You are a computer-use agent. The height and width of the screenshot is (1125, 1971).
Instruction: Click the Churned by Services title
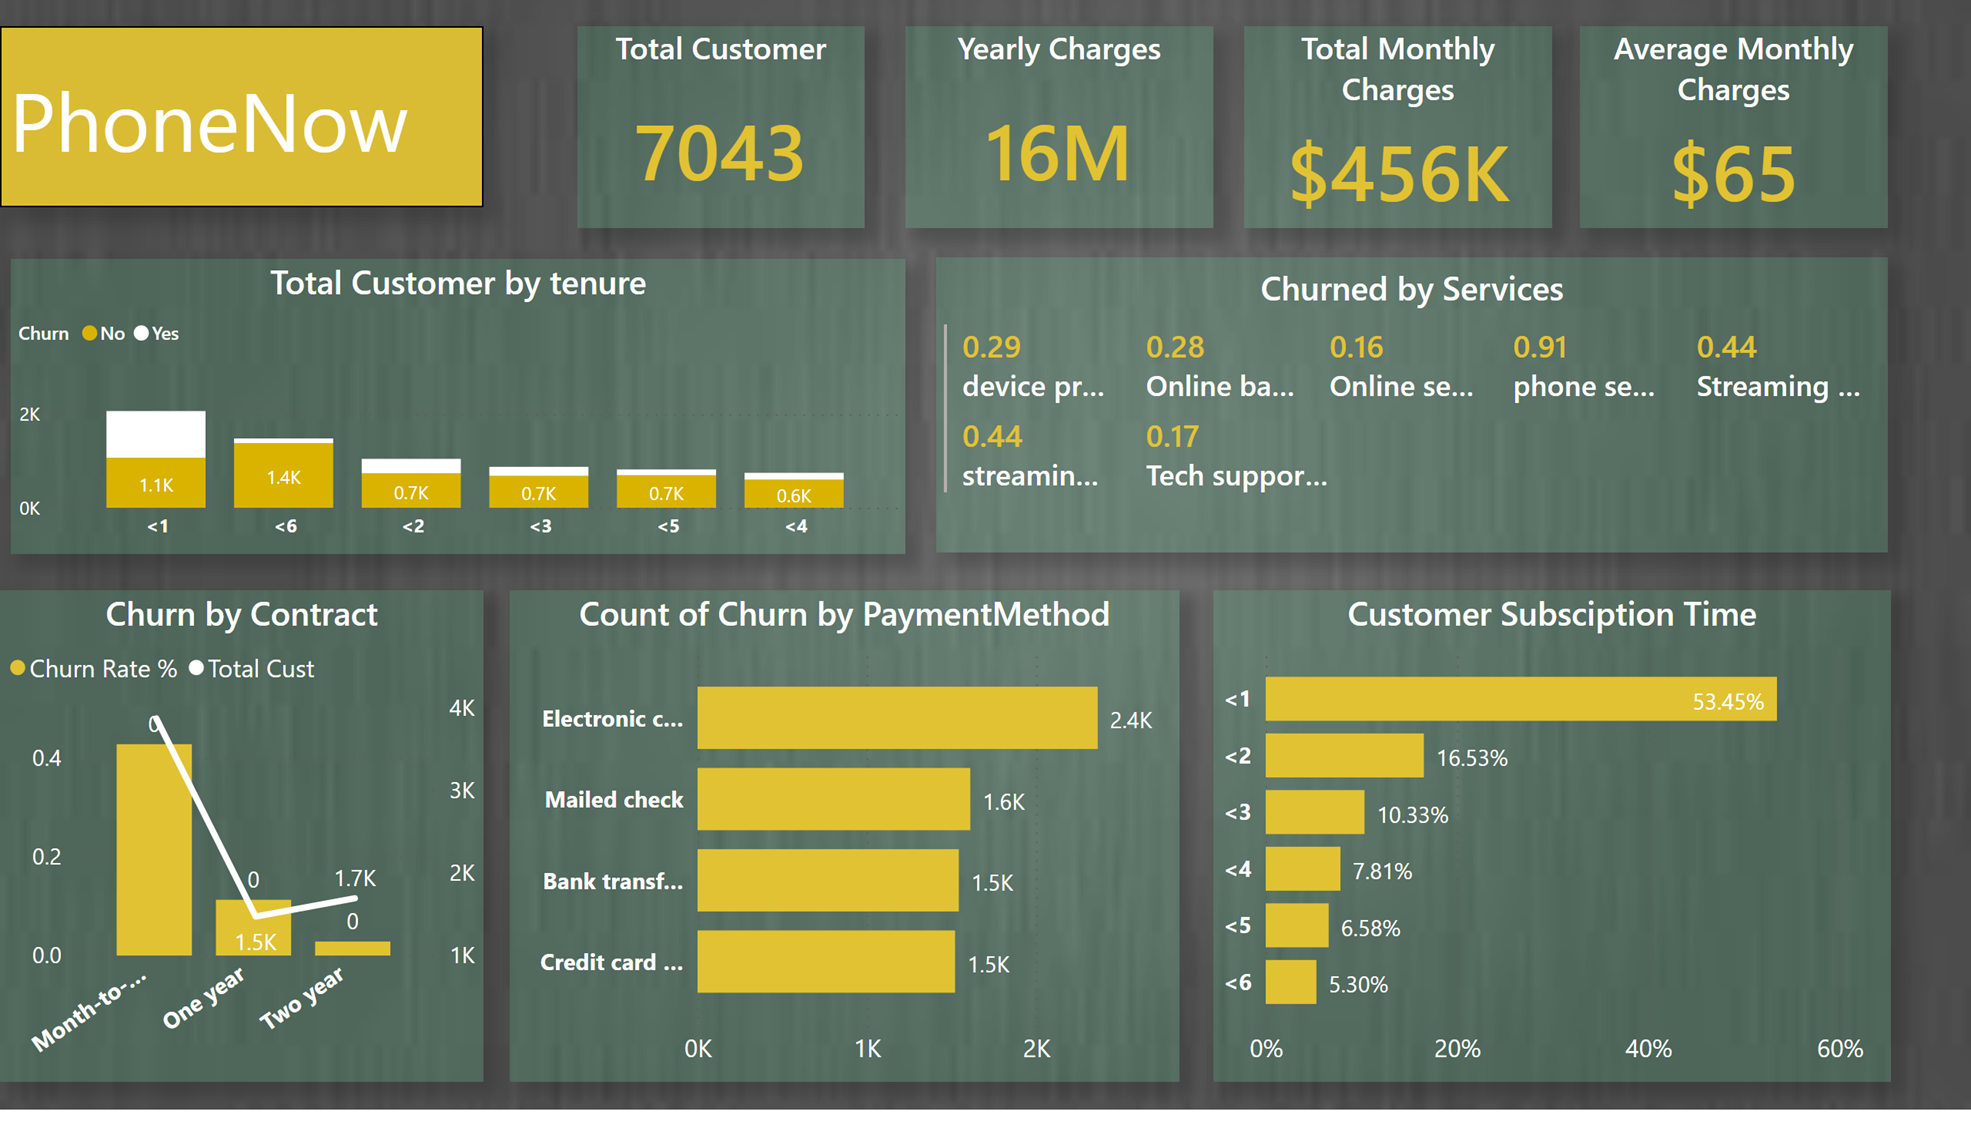pyautogui.click(x=1412, y=289)
